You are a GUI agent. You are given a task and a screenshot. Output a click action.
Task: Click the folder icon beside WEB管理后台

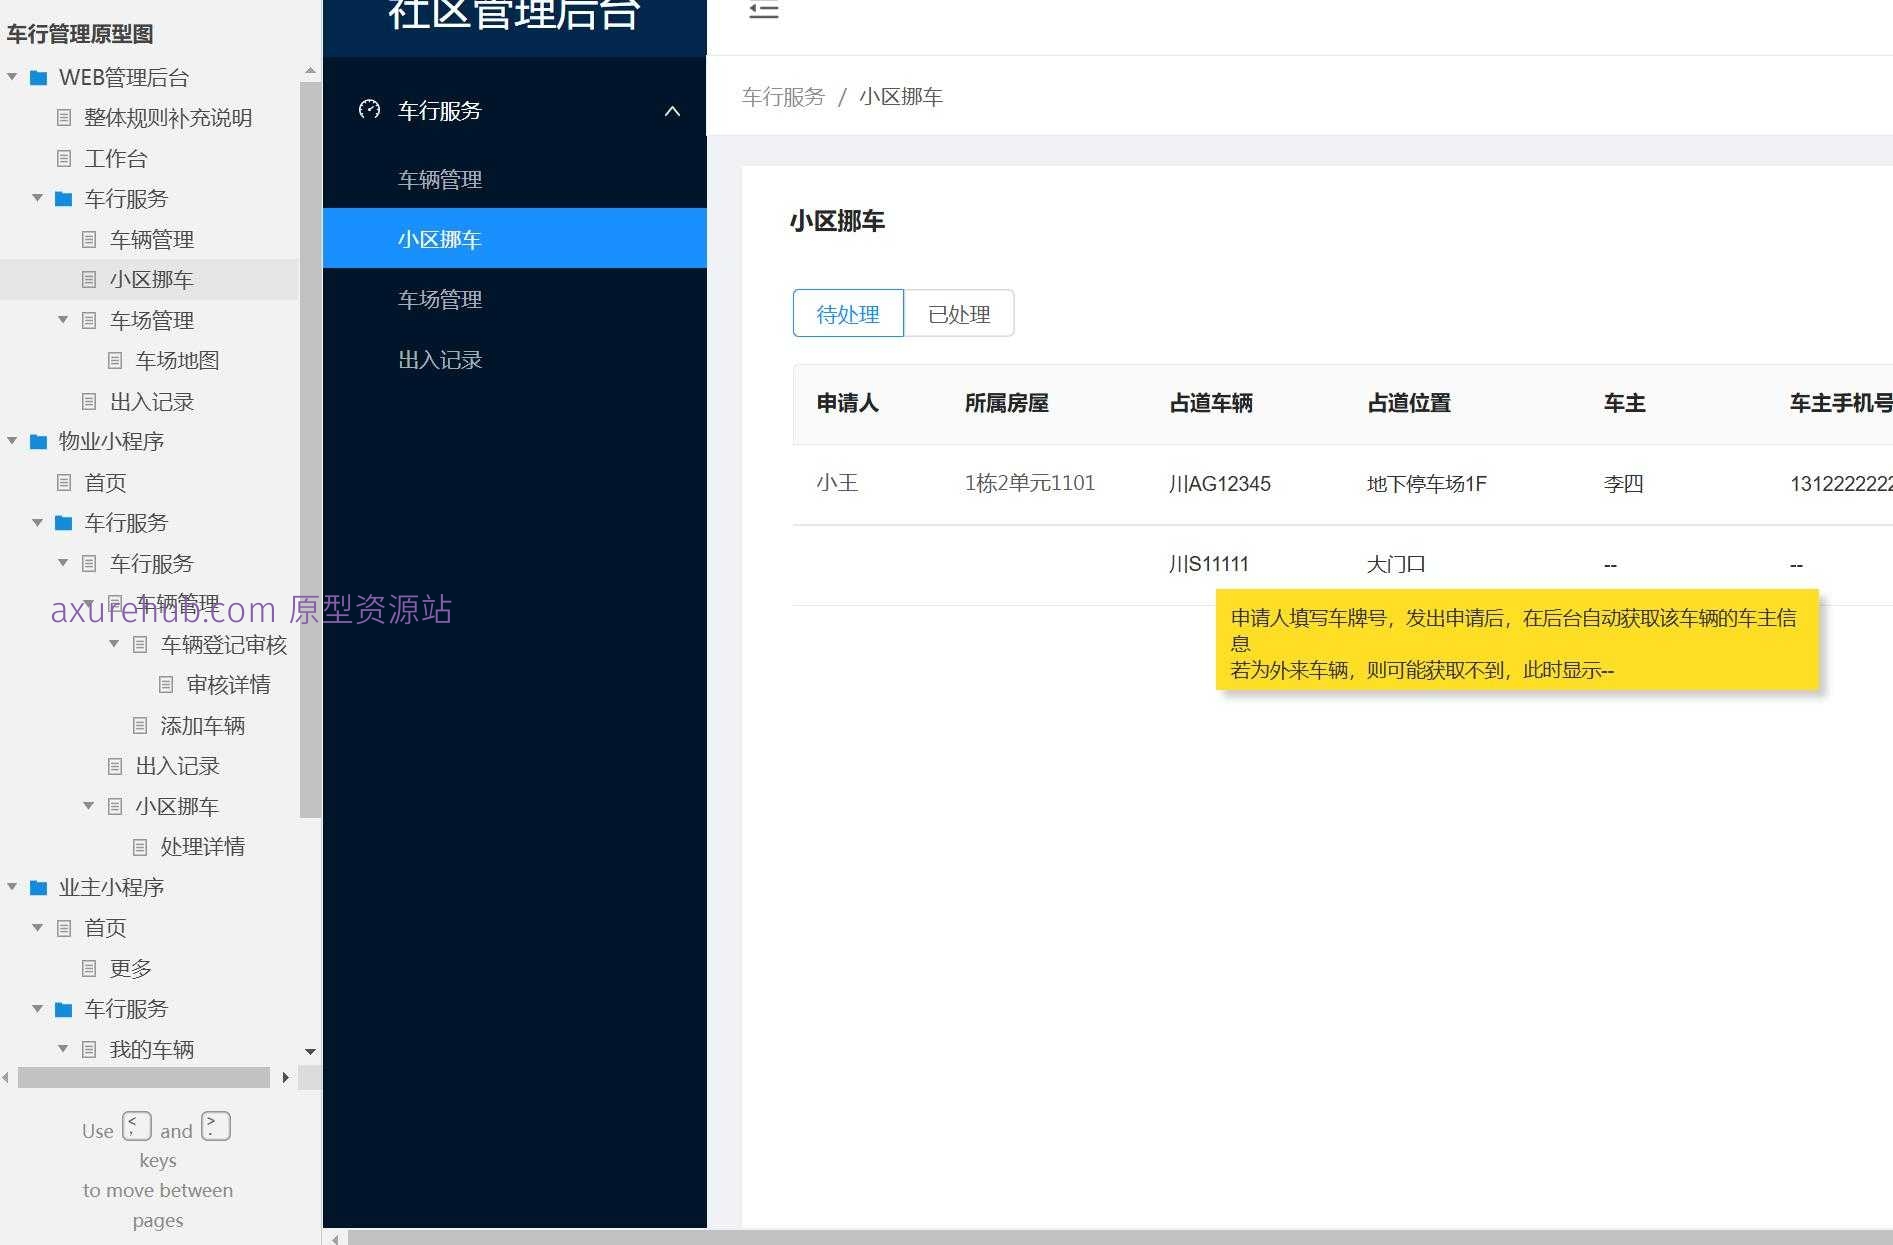(x=39, y=77)
